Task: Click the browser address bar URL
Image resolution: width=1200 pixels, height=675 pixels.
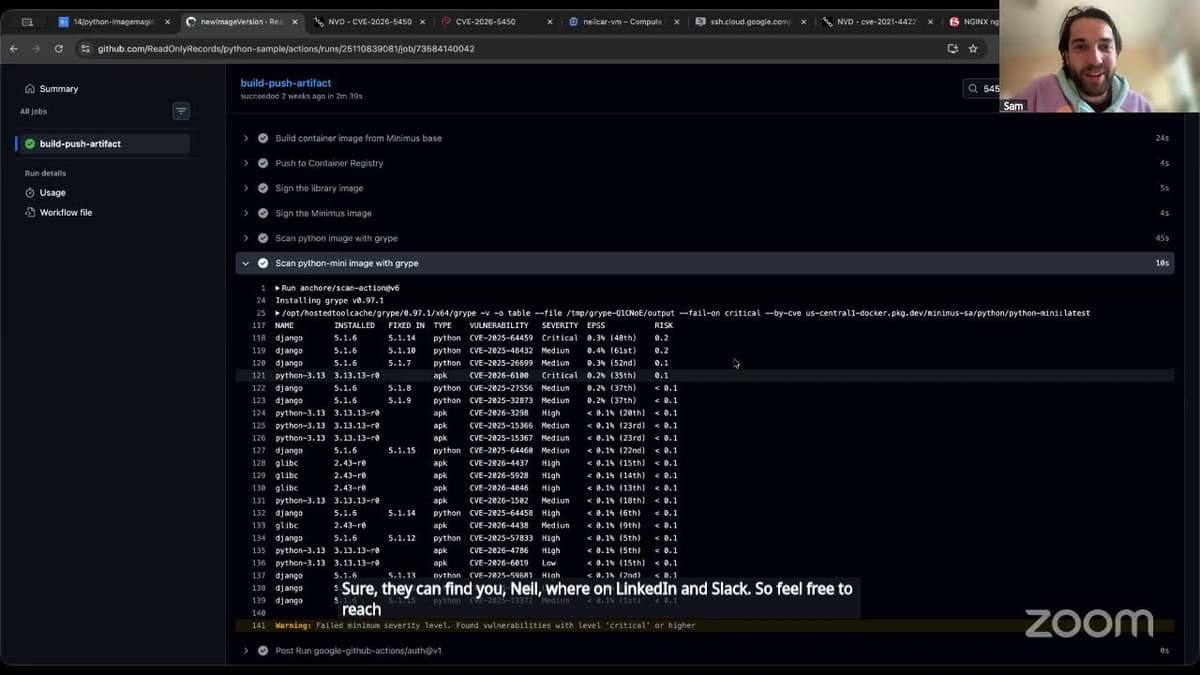Action: (286, 48)
